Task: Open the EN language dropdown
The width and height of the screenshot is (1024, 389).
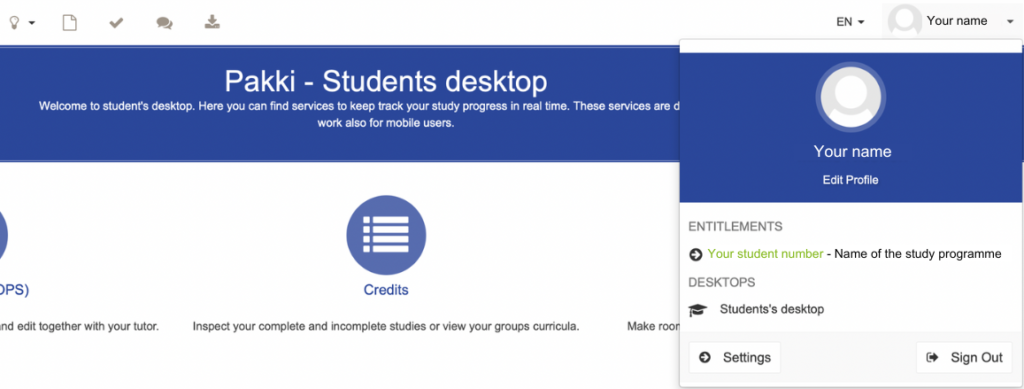Action: [x=850, y=22]
